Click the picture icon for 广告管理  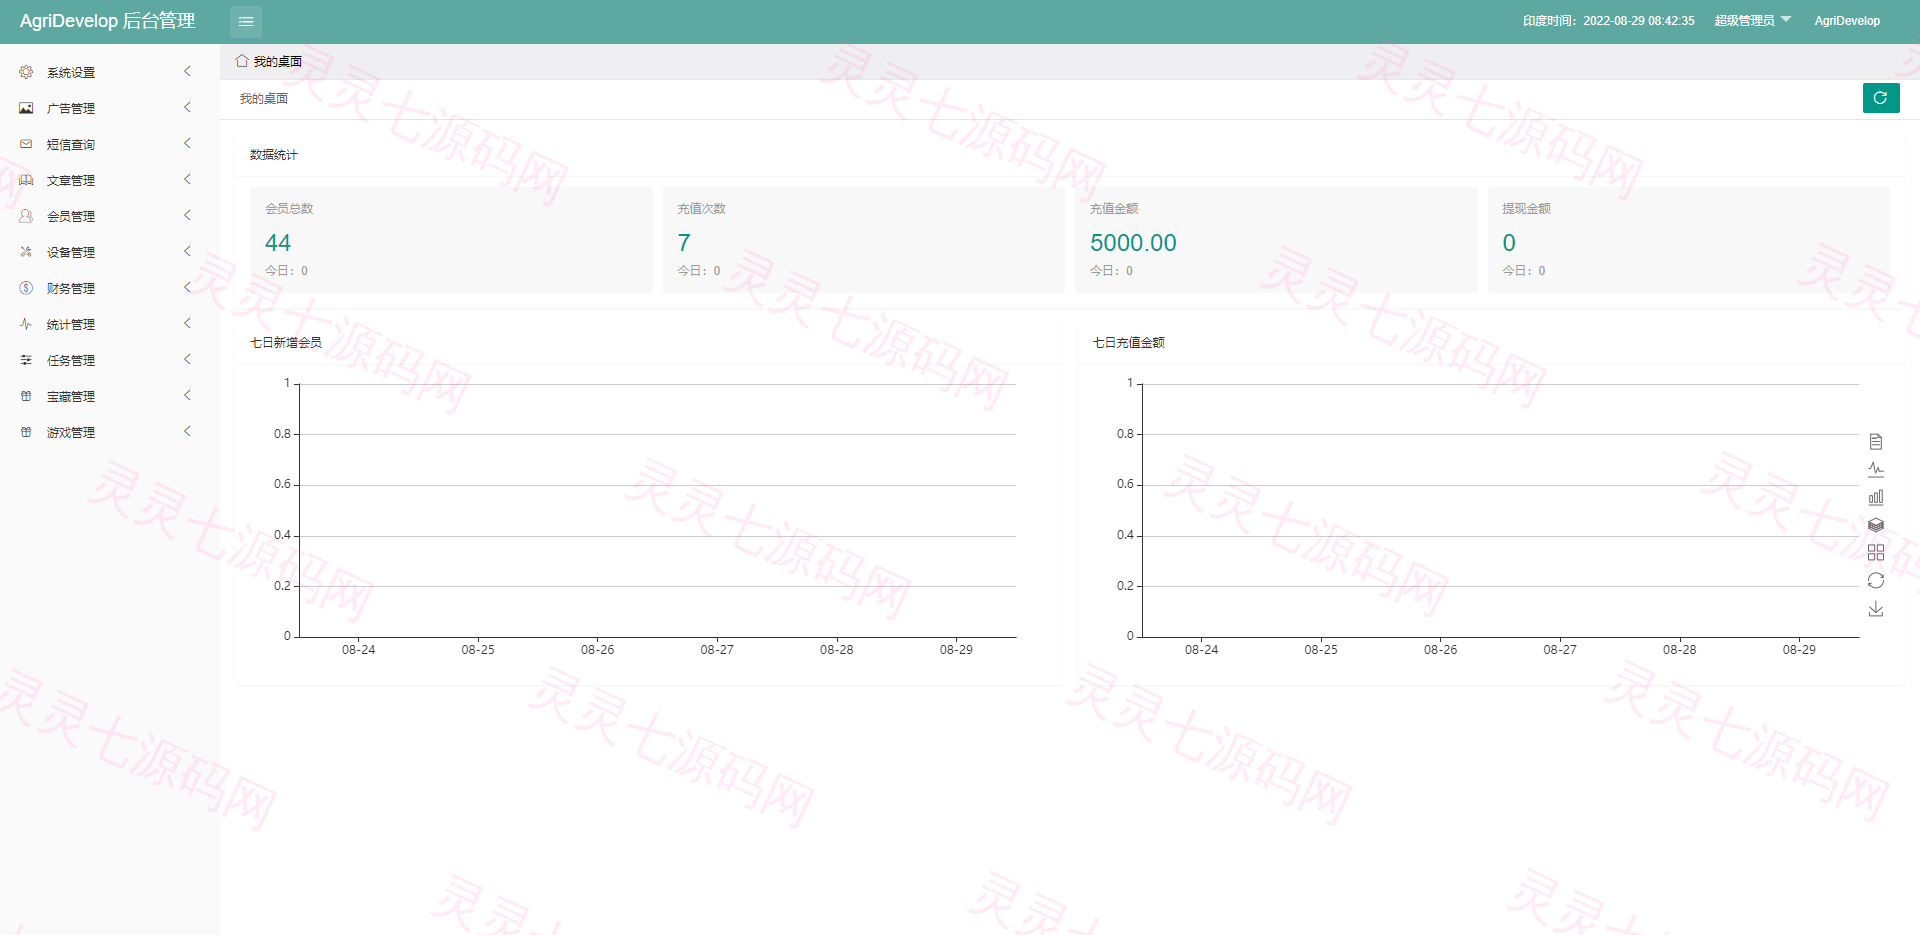[x=26, y=108]
